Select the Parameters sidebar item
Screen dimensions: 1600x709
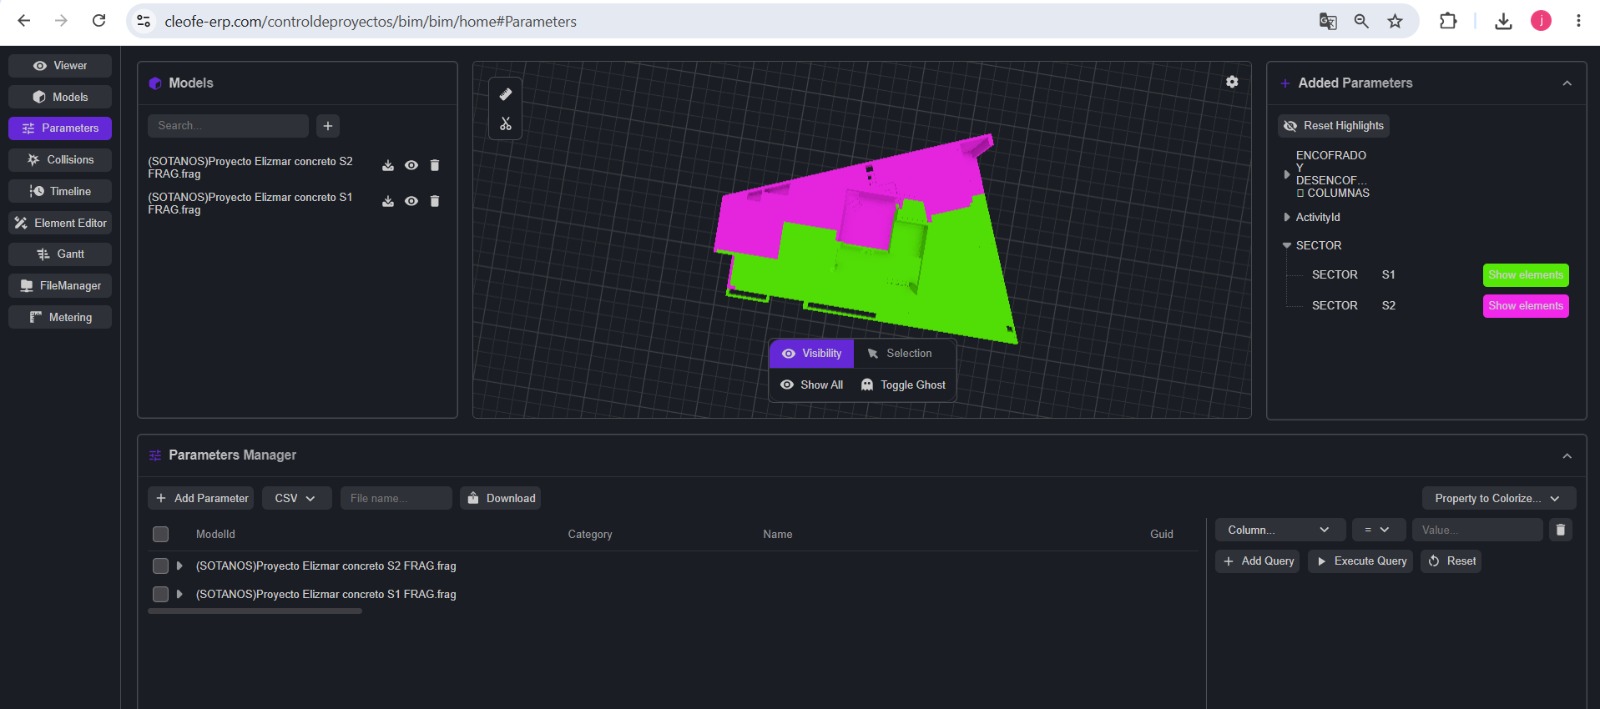click(x=60, y=128)
